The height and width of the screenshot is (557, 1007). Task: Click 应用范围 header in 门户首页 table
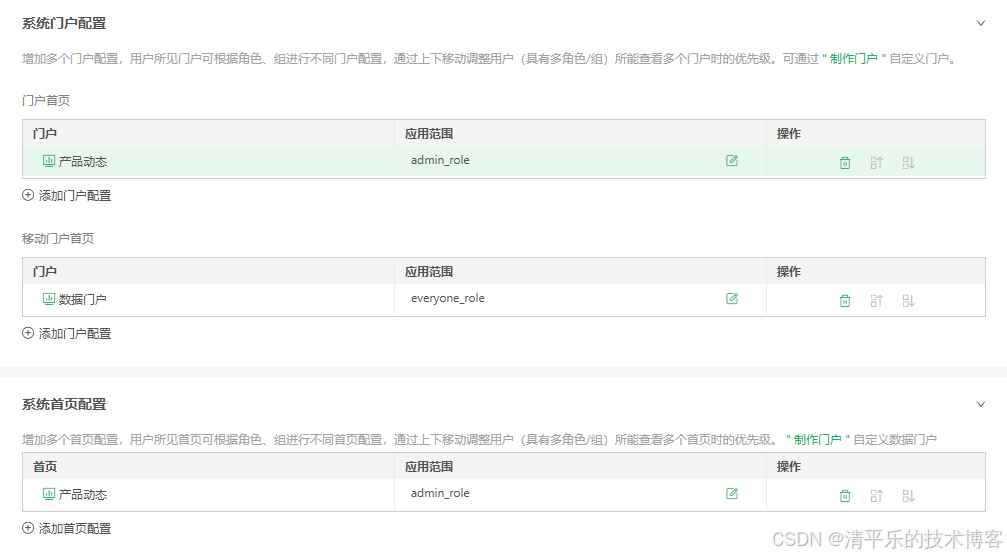[429, 134]
